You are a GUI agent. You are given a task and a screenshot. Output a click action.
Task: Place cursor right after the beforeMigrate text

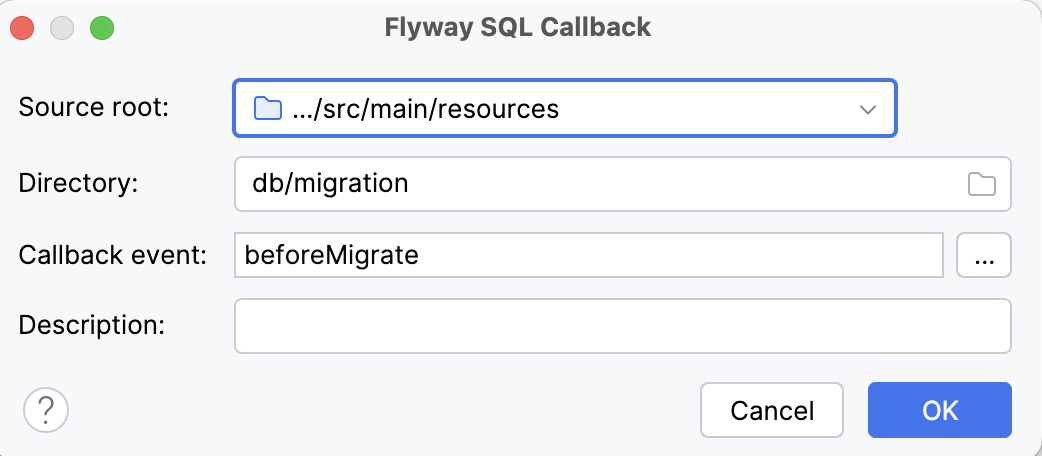(420, 256)
